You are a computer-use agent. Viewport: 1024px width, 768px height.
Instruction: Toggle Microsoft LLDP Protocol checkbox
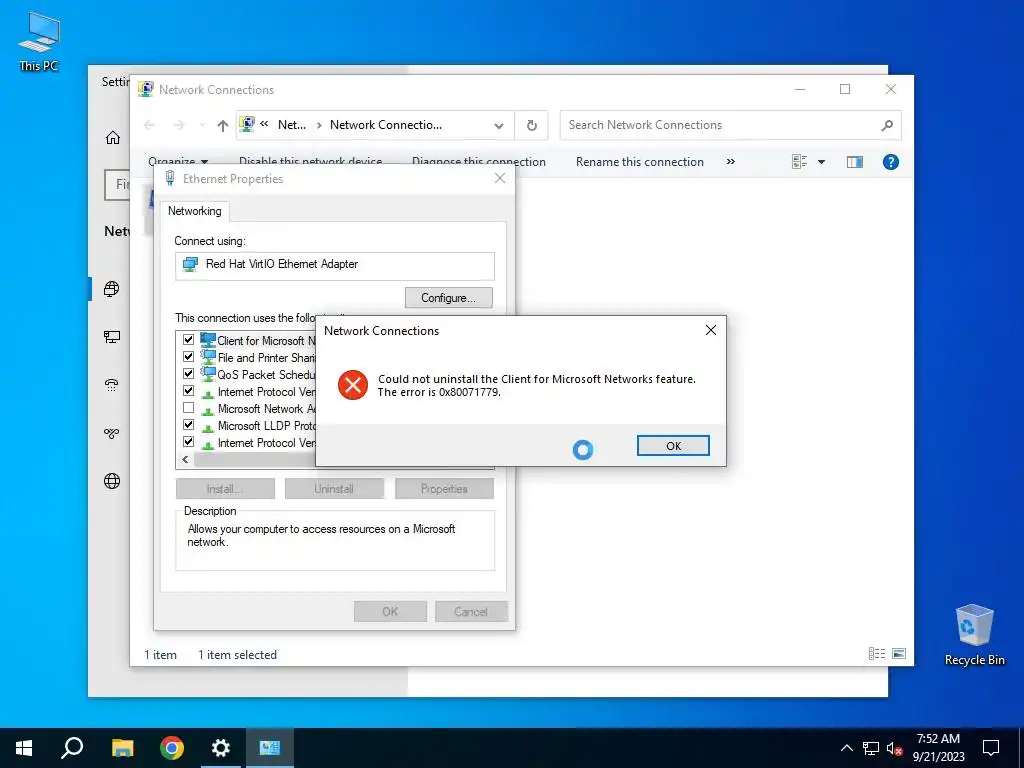click(x=189, y=424)
